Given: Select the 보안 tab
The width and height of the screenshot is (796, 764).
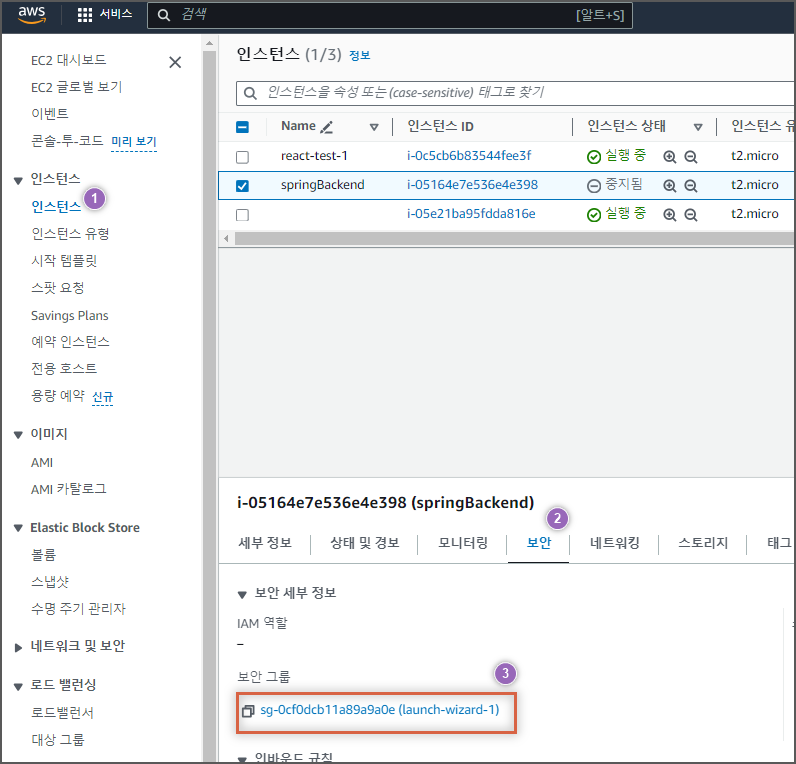Looking at the screenshot, I should [539, 543].
